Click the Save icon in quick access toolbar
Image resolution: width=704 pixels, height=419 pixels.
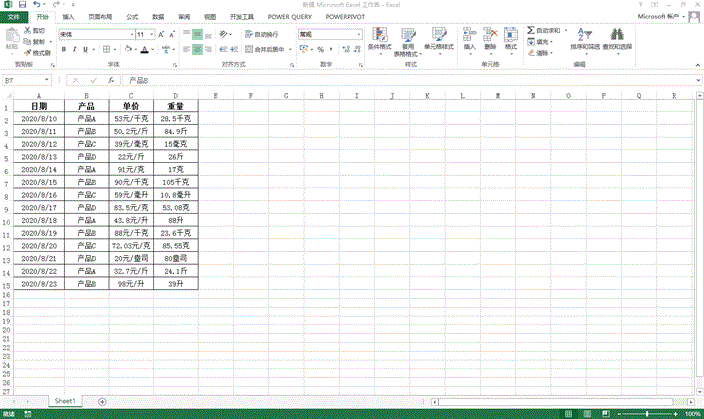pyautogui.click(x=22, y=5)
